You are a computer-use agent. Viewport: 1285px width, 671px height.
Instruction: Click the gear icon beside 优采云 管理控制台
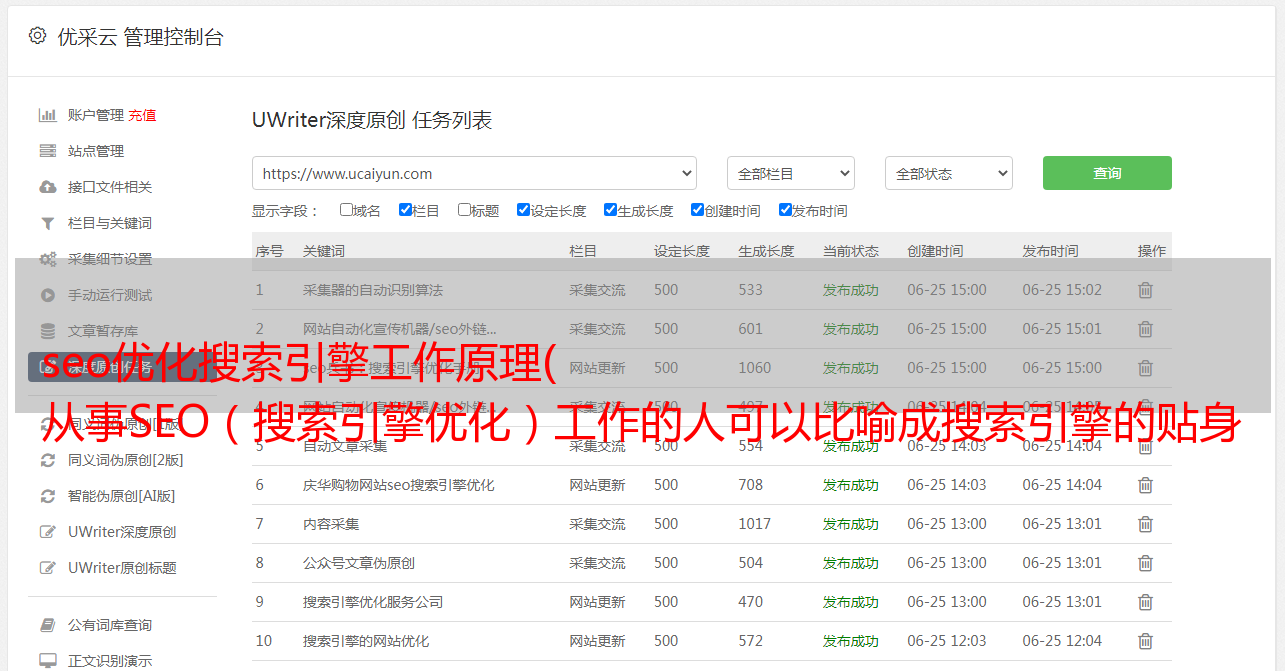coord(37,36)
